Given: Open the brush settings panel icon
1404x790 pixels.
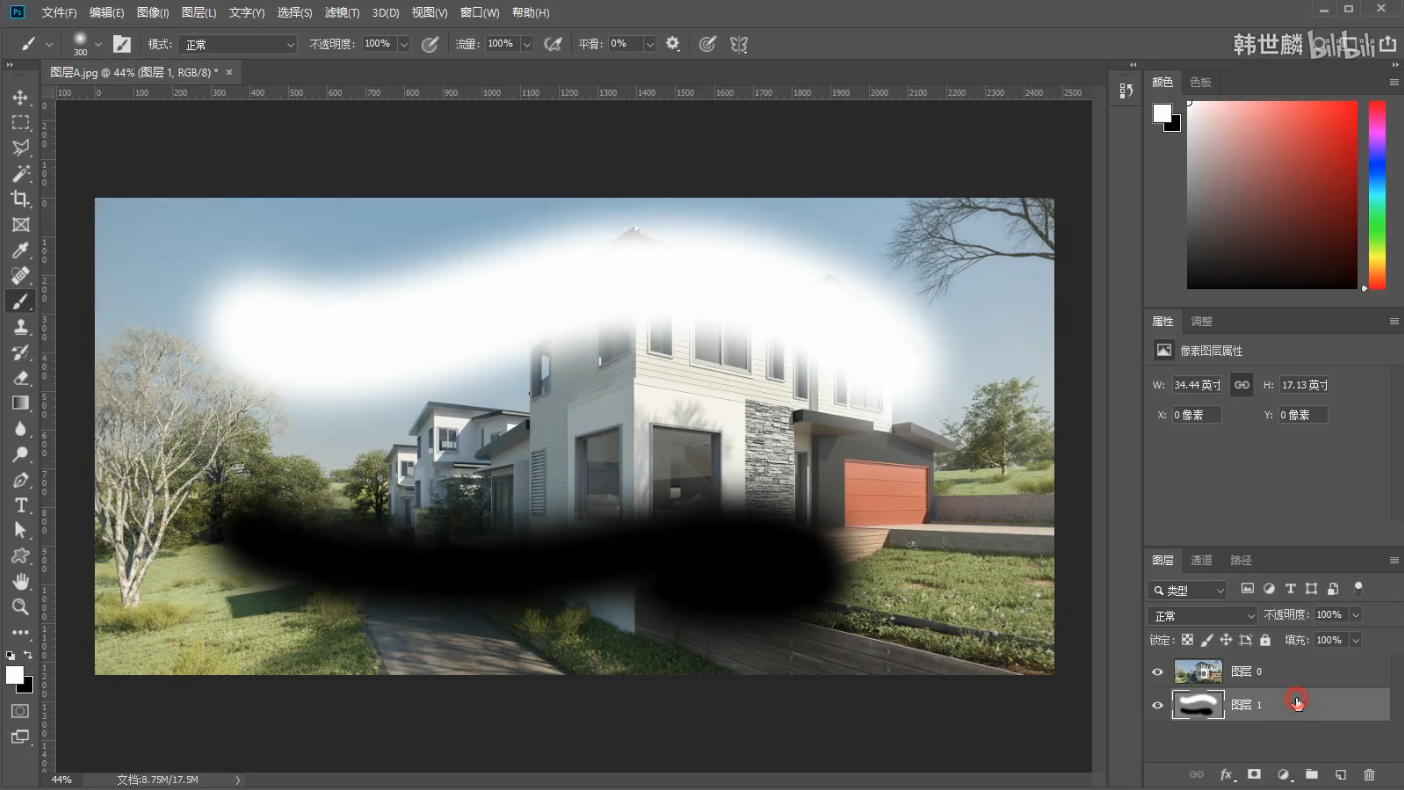Looking at the screenshot, I should [122, 44].
